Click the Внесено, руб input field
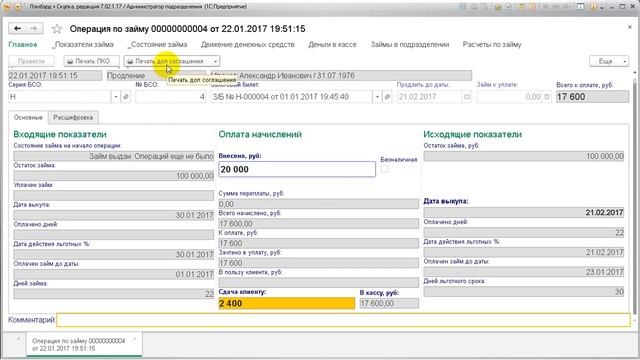The height and width of the screenshot is (360, 640). point(297,169)
